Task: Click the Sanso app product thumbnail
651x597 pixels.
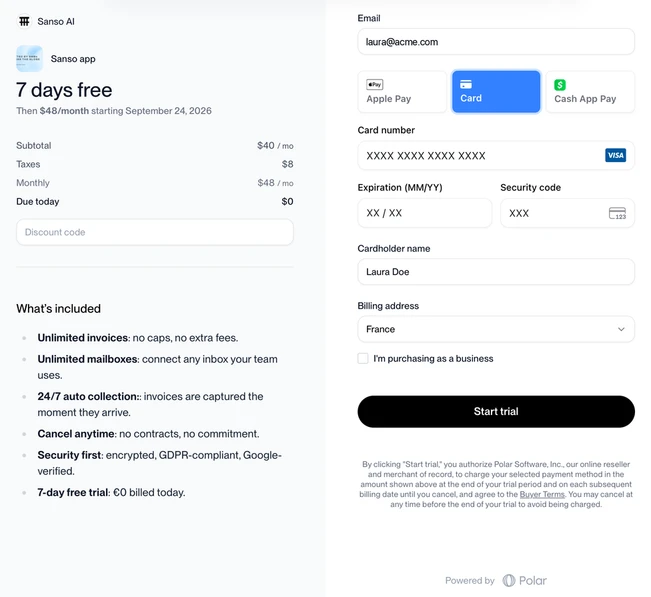Action: [x=29, y=59]
